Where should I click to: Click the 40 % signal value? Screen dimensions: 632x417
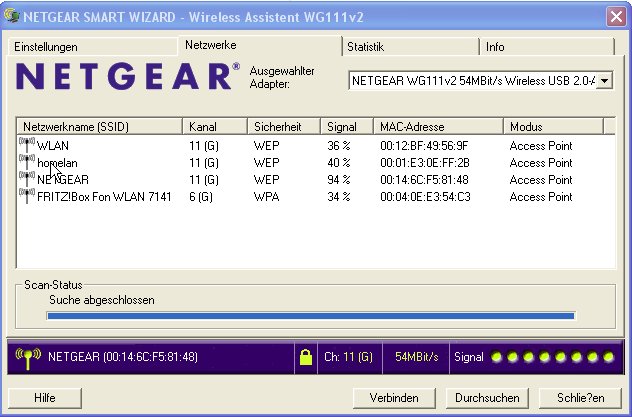pyautogui.click(x=339, y=163)
